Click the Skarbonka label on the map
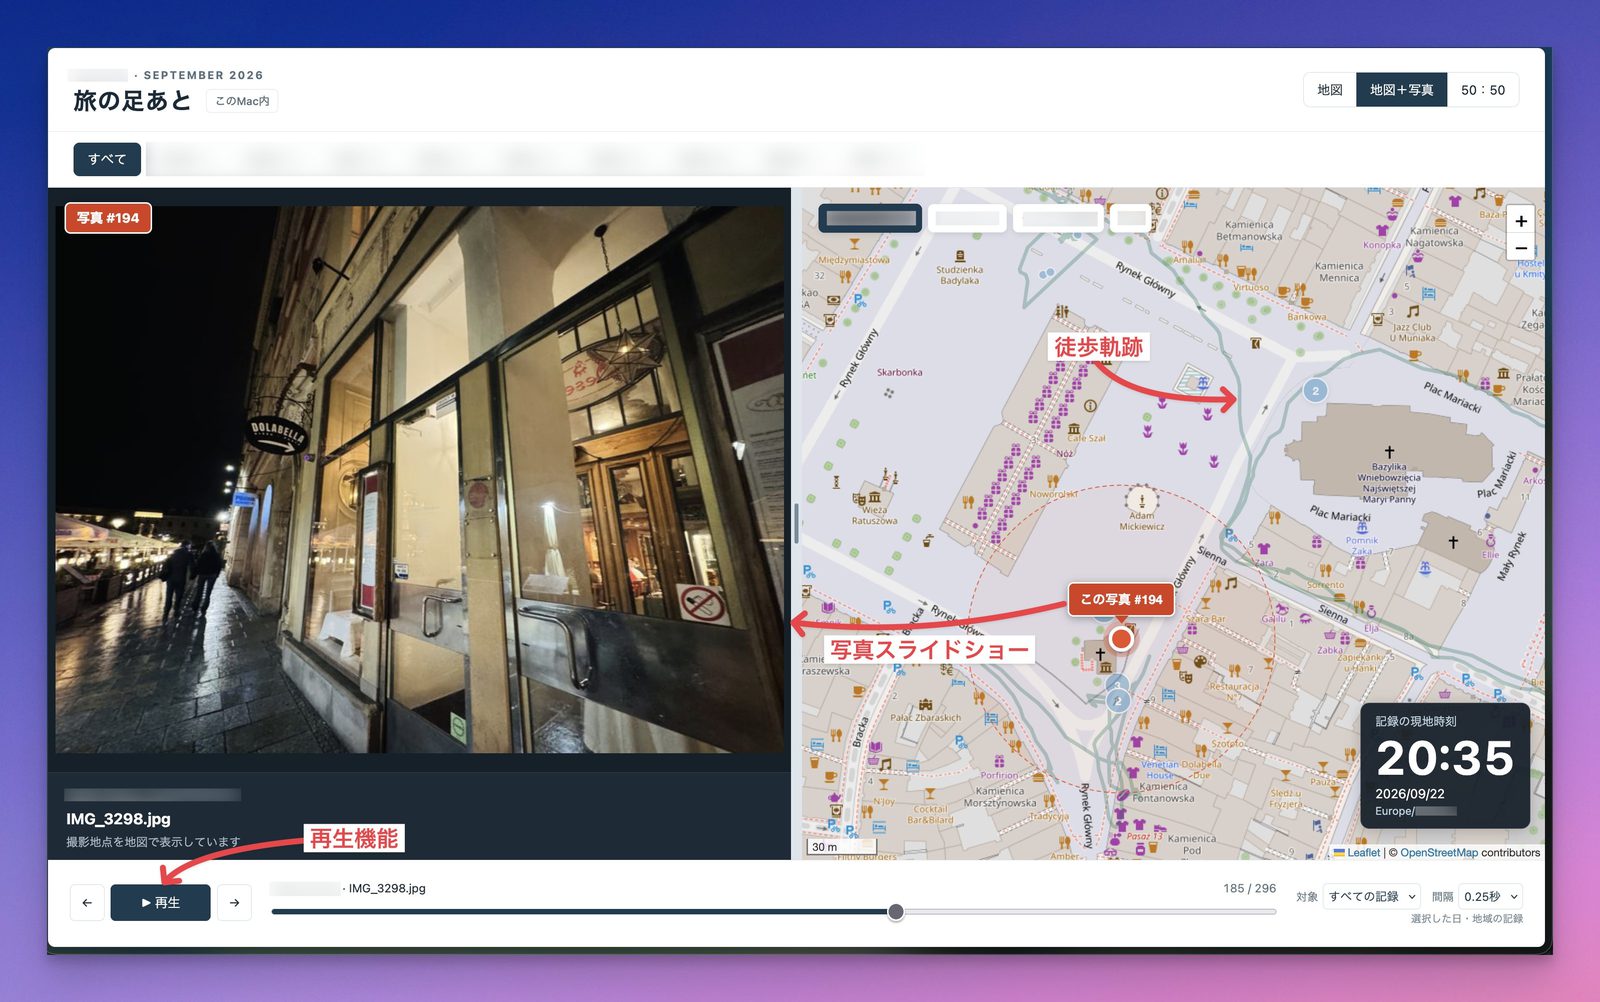 (x=899, y=372)
